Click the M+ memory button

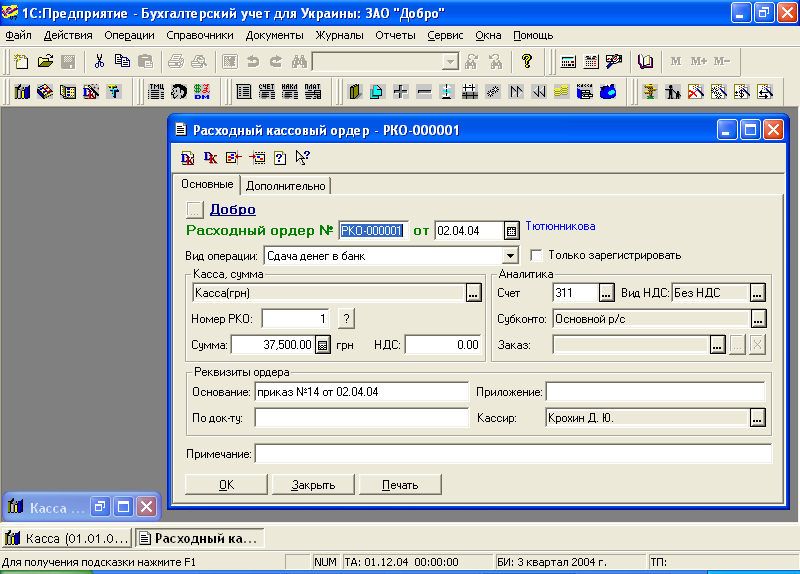point(698,62)
